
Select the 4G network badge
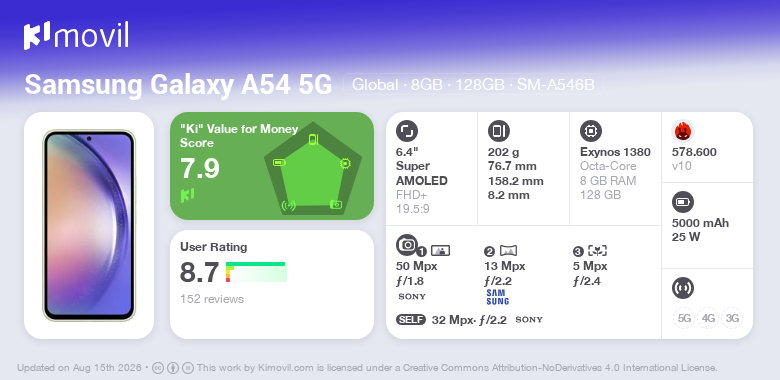tap(708, 318)
